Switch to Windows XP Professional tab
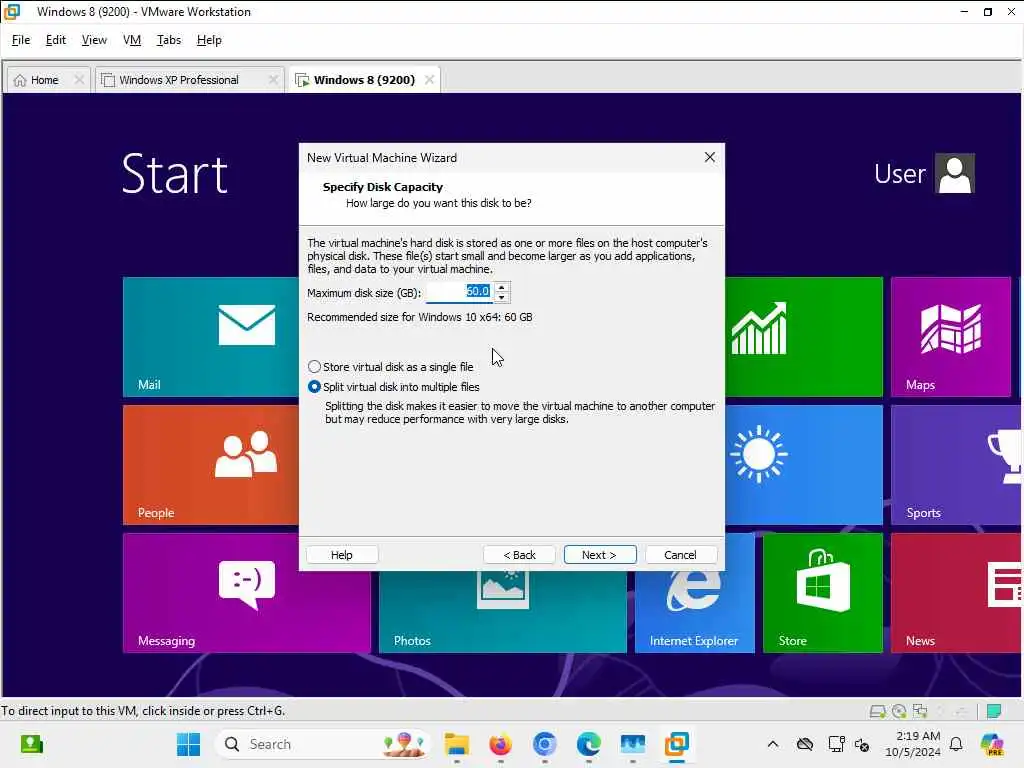 tap(178, 80)
